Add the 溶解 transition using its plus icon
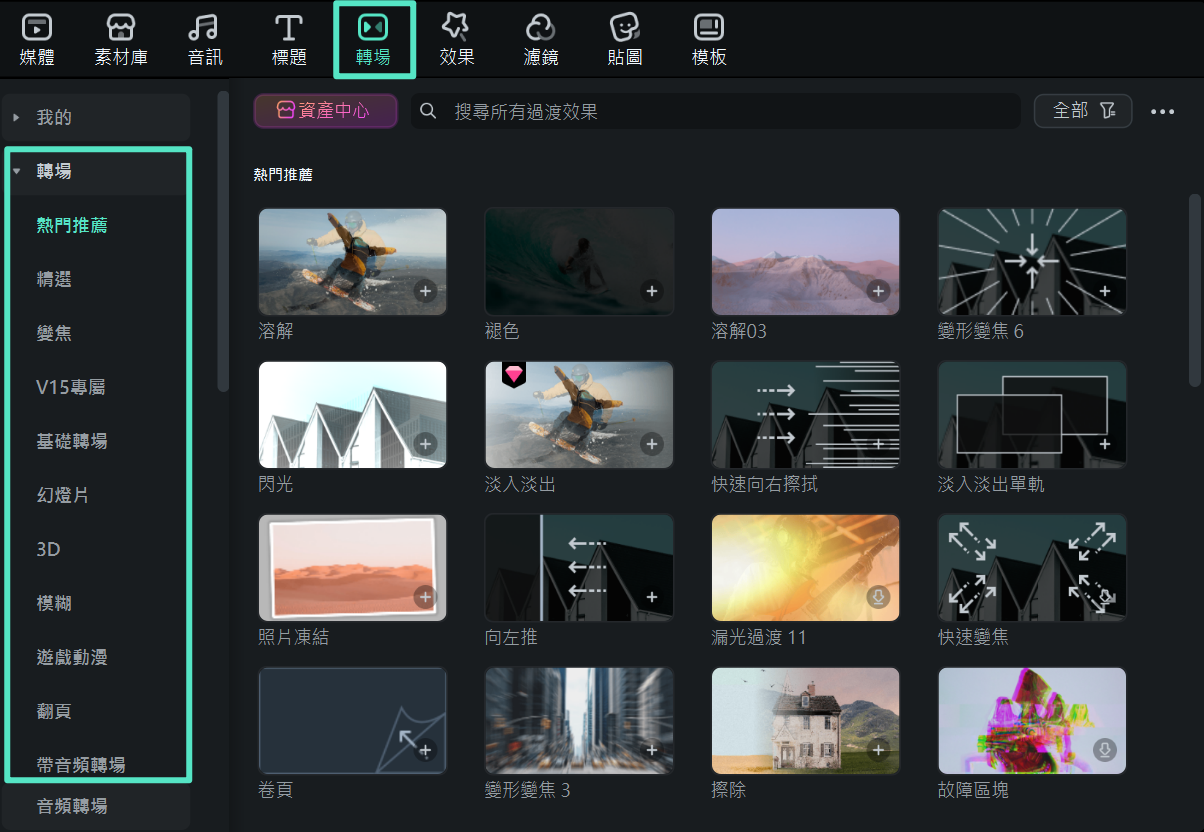The width and height of the screenshot is (1204, 832). point(425,291)
